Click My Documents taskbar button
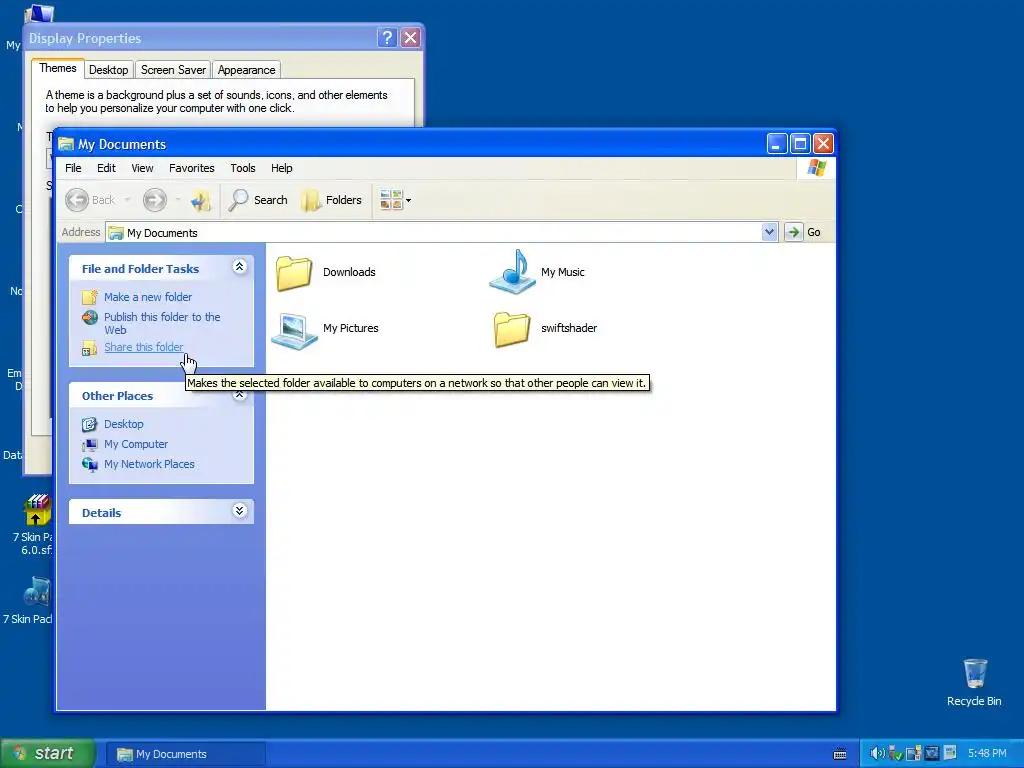 (x=186, y=754)
